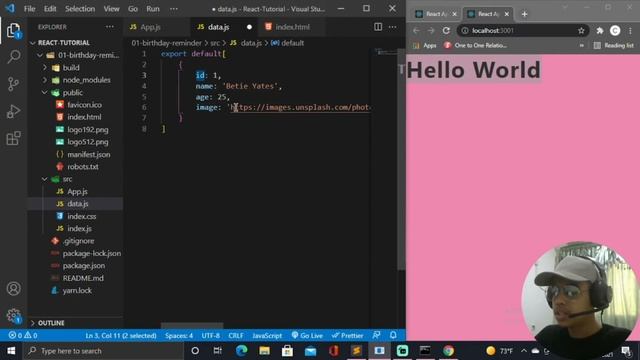The width and height of the screenshot is (640, 360).
Task: Collapse the src folder
Action: point(58,179)
